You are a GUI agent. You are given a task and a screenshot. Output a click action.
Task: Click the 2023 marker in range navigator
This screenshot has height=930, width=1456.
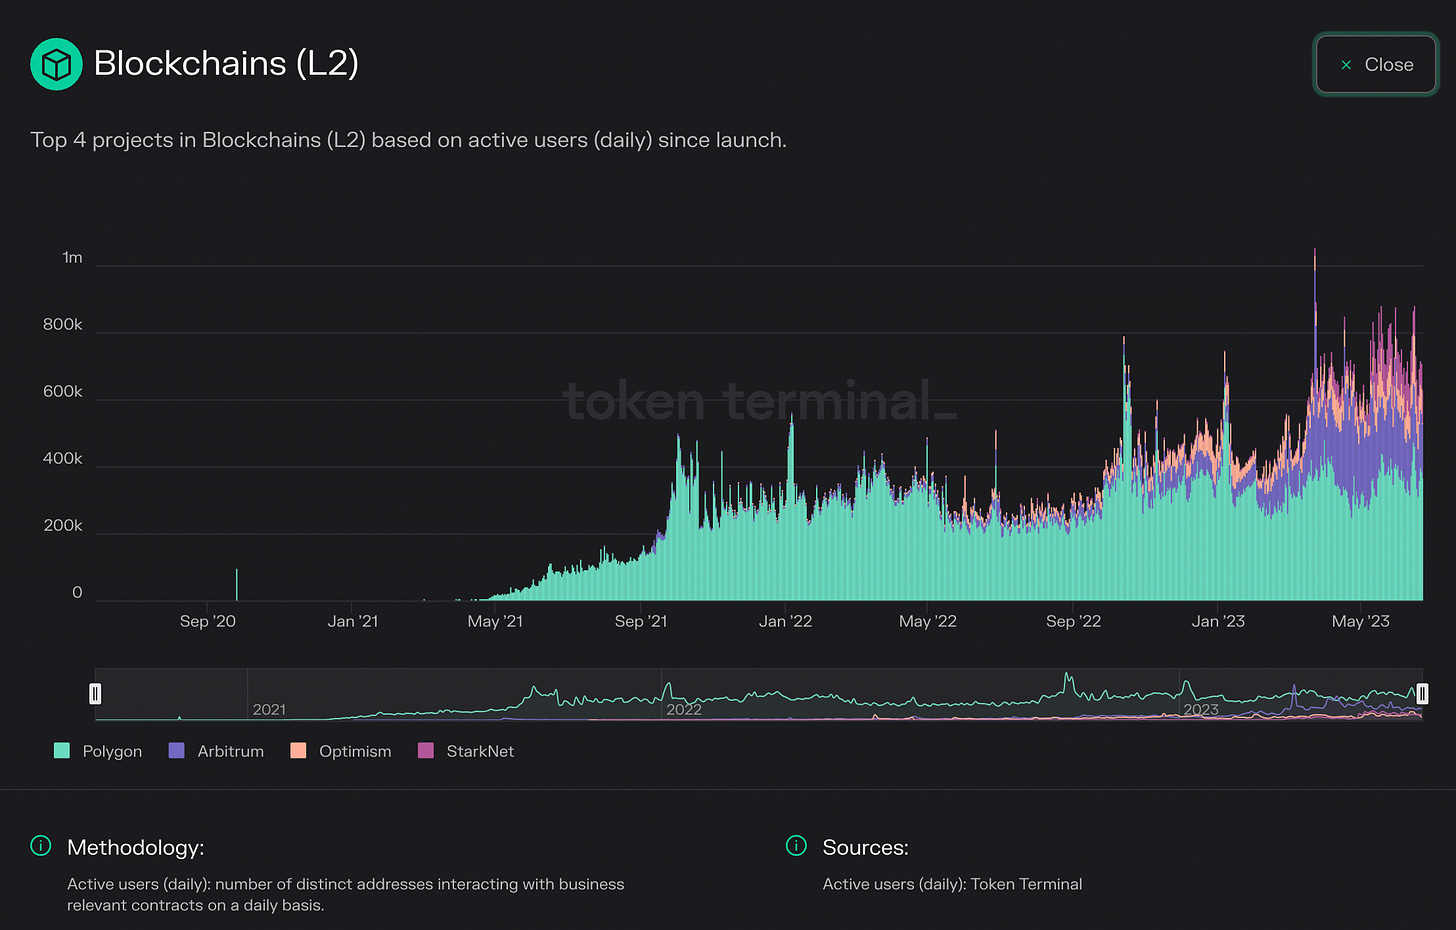1201,709
